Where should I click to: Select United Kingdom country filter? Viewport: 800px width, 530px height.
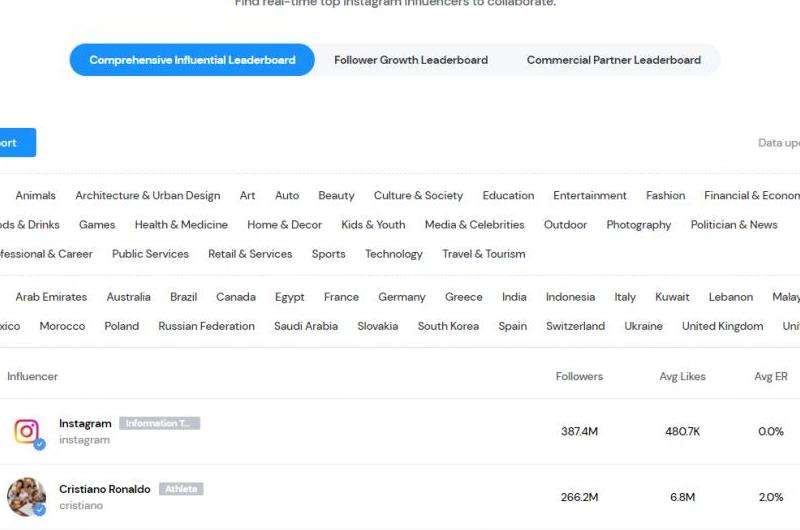point(722,326)
